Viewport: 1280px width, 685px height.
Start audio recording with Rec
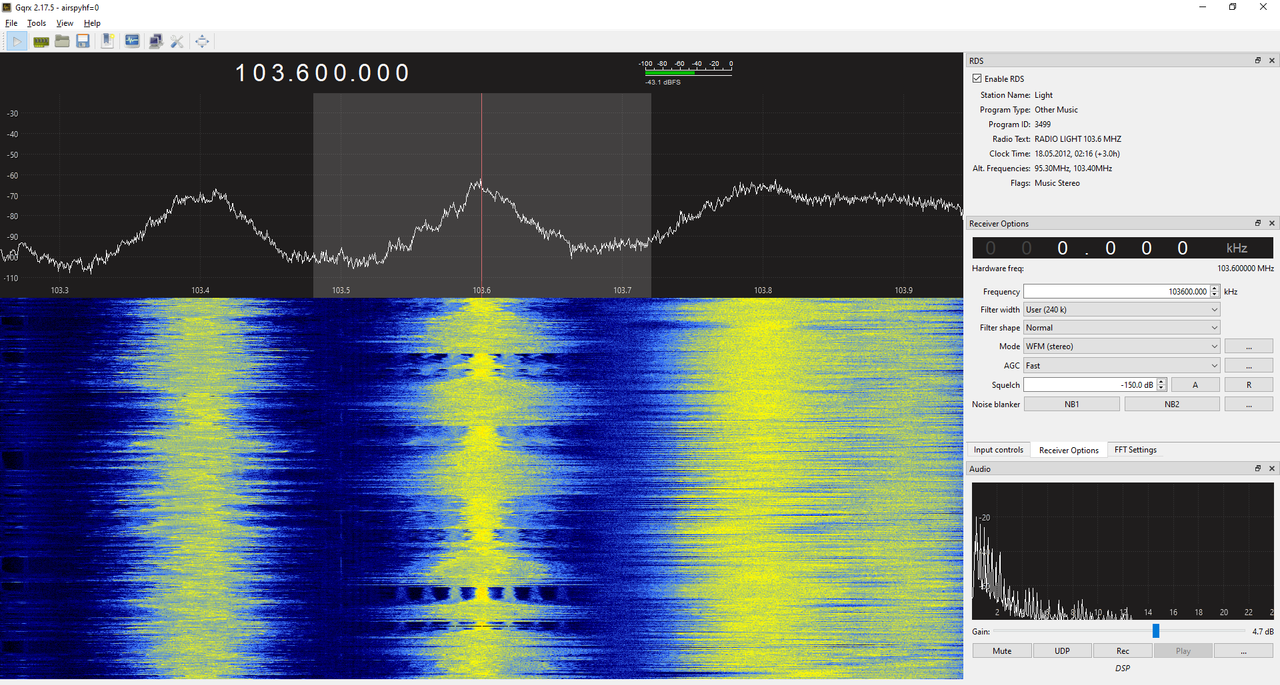click(1123, 651)
